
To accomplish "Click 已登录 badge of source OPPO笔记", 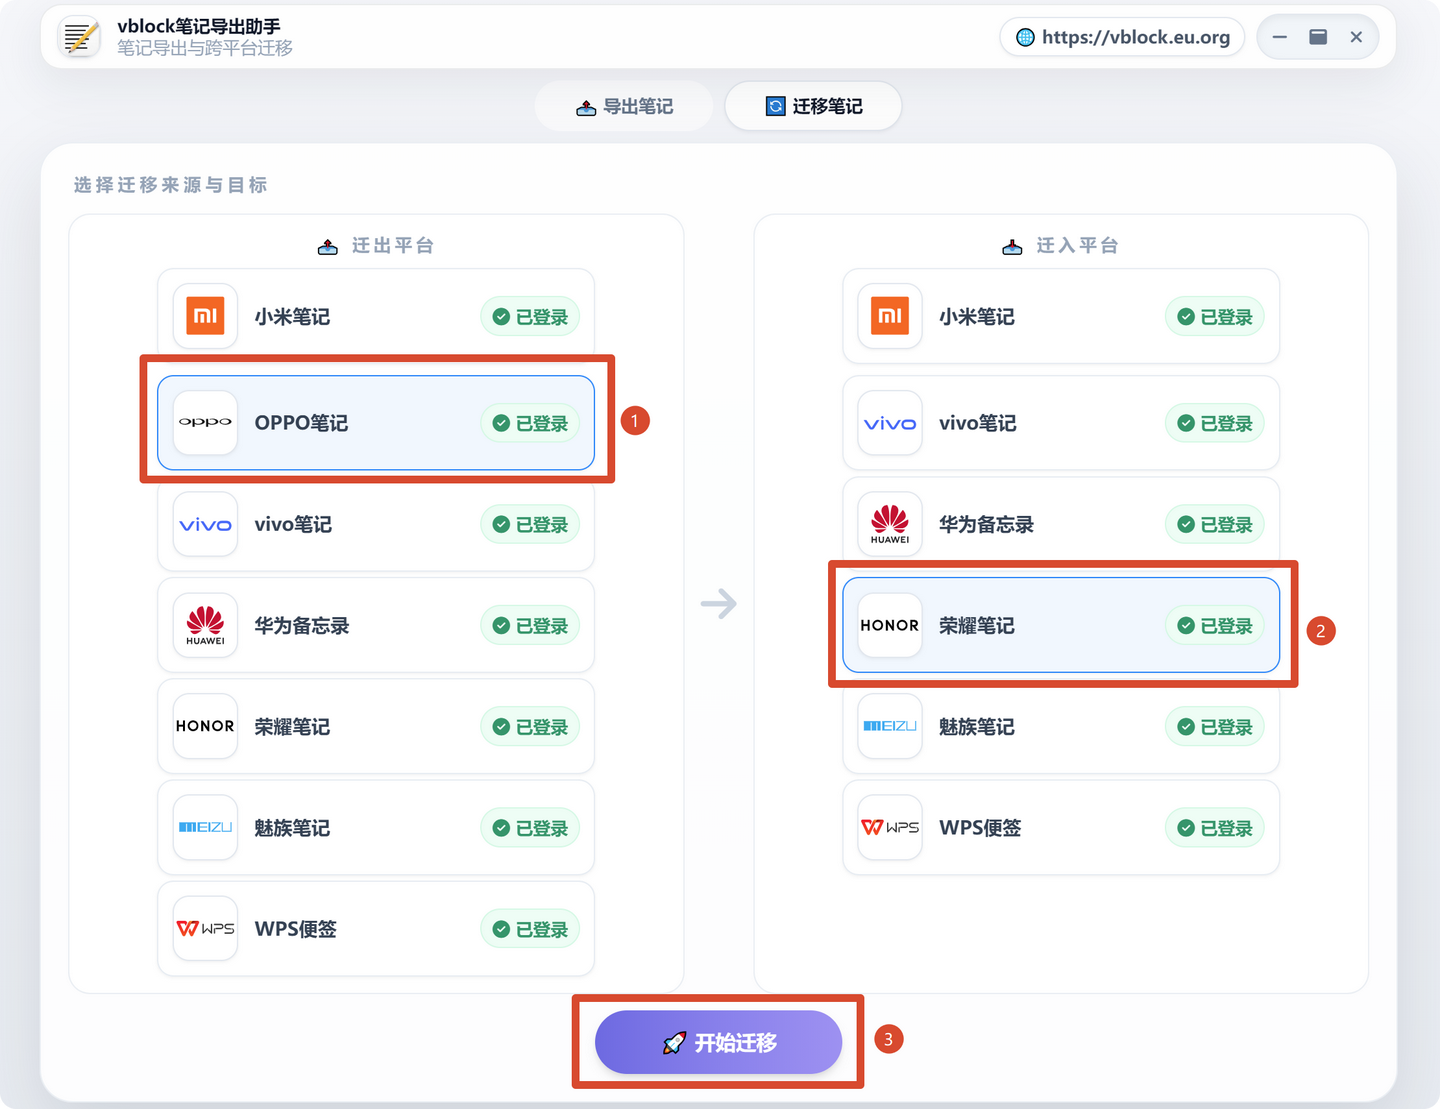I will click(530, 423).
